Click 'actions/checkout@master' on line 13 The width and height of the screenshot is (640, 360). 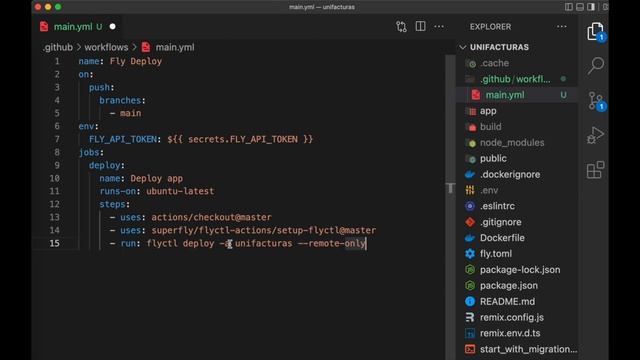pos(211,217)
